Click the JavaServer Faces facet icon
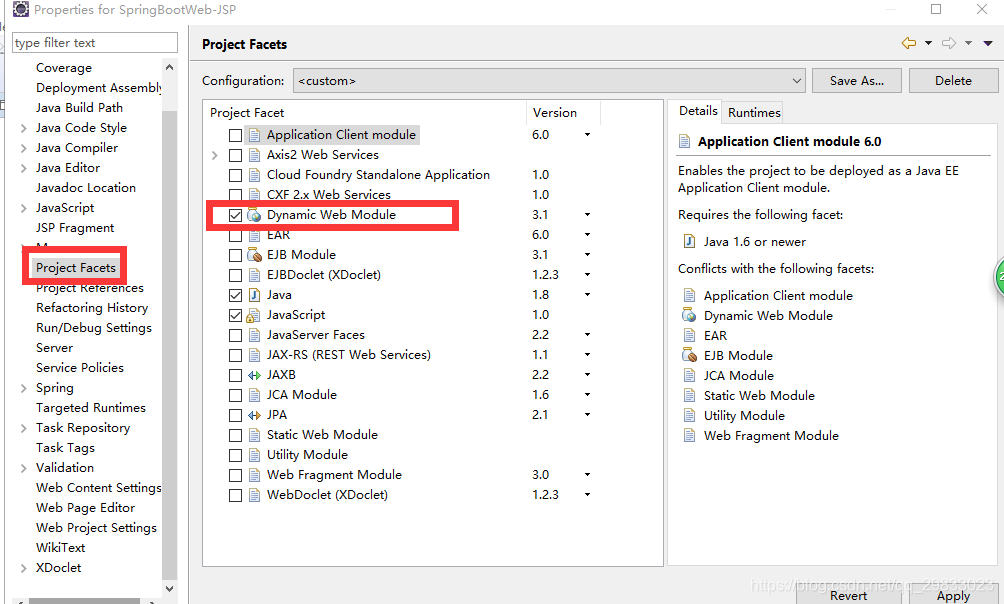 coord(254,335)
